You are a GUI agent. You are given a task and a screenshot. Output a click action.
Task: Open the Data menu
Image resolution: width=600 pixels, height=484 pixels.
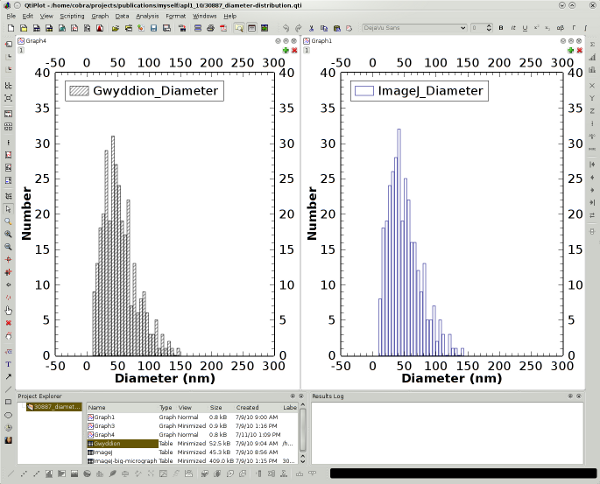coord(122,16)
